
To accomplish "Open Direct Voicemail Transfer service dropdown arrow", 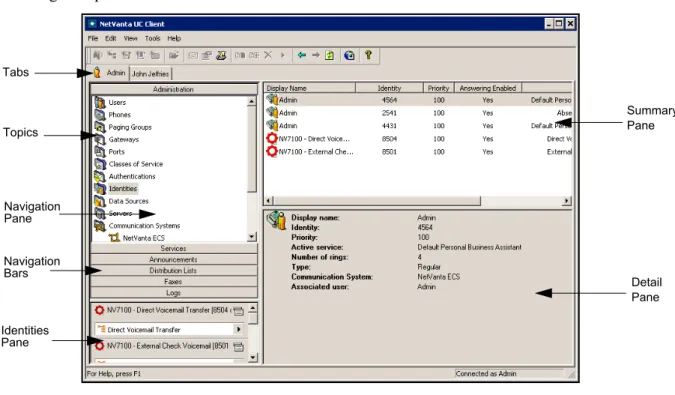I will [x=238, y=329].
